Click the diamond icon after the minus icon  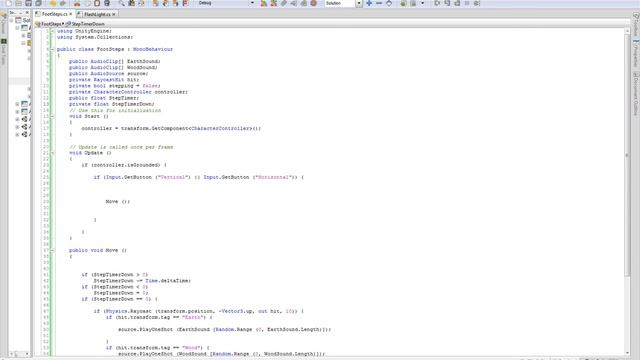(x=389, y=3)
